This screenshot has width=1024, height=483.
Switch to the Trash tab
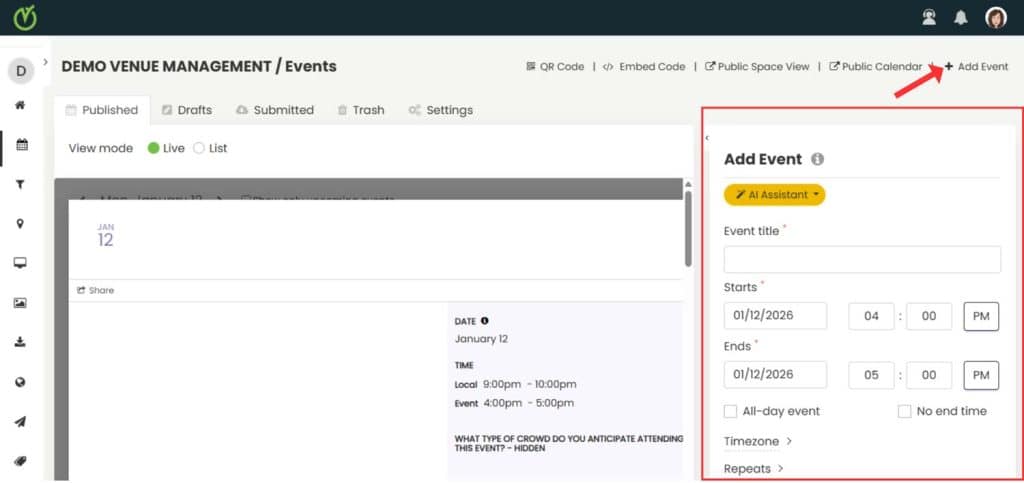(361, 110)
